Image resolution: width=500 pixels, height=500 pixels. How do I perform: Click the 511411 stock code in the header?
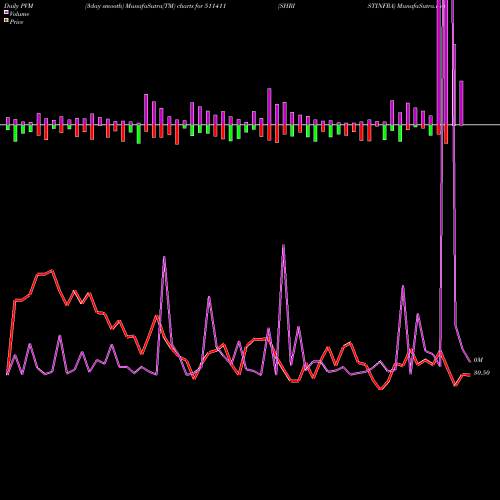point(215,6)
